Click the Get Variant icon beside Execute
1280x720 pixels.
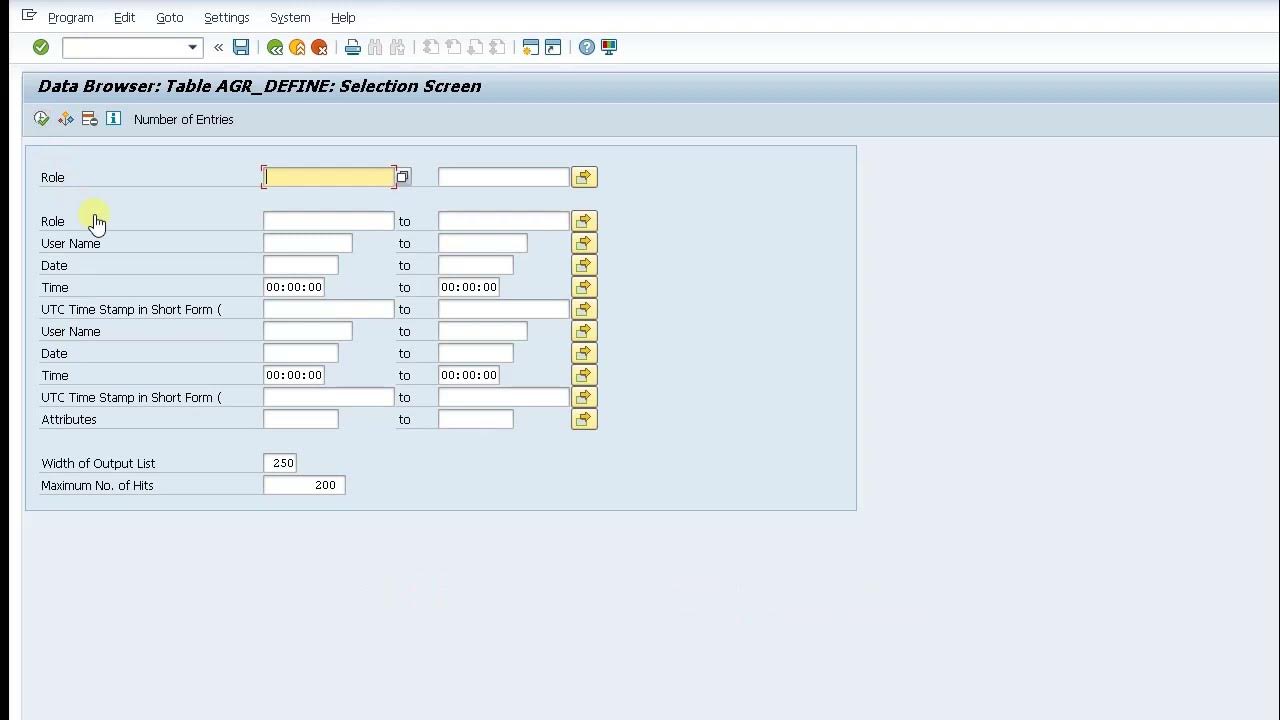coord(65,119)
